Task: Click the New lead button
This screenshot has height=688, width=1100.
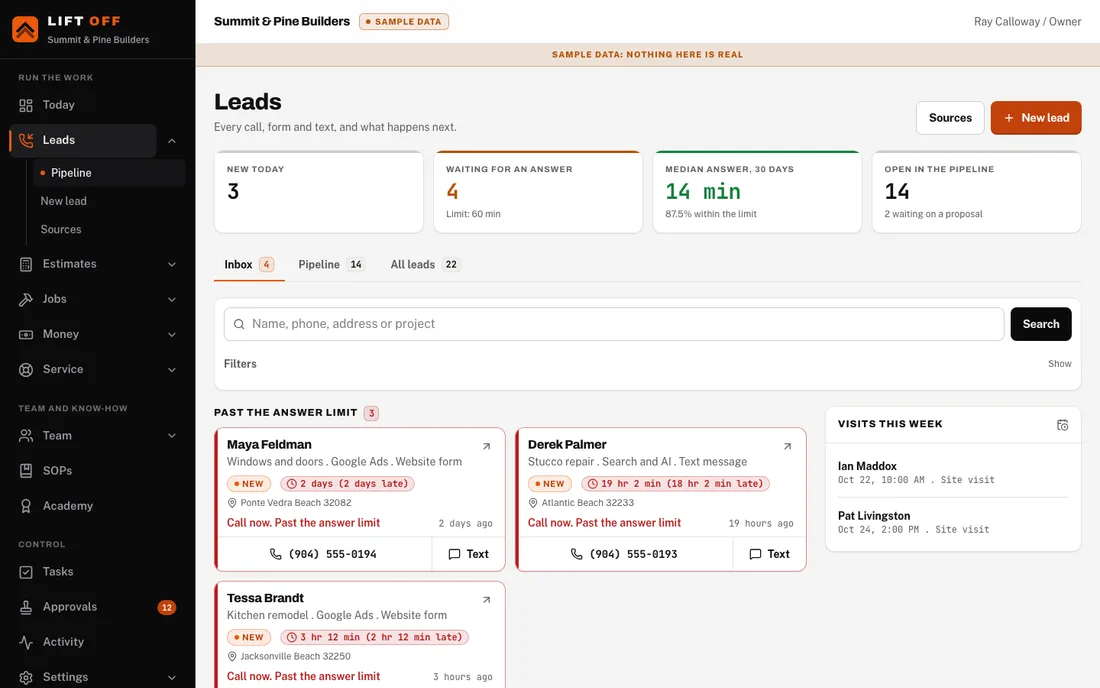Action: click(1035, 118)
